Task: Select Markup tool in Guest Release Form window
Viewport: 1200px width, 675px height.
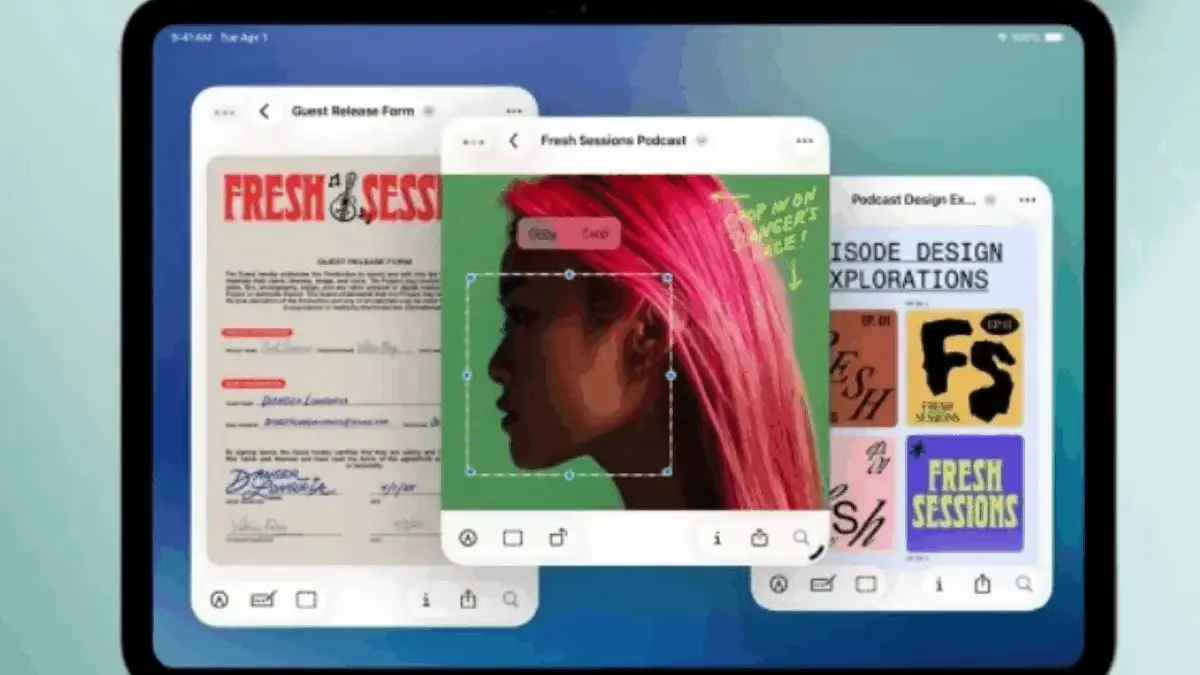Action: point(220,599)
